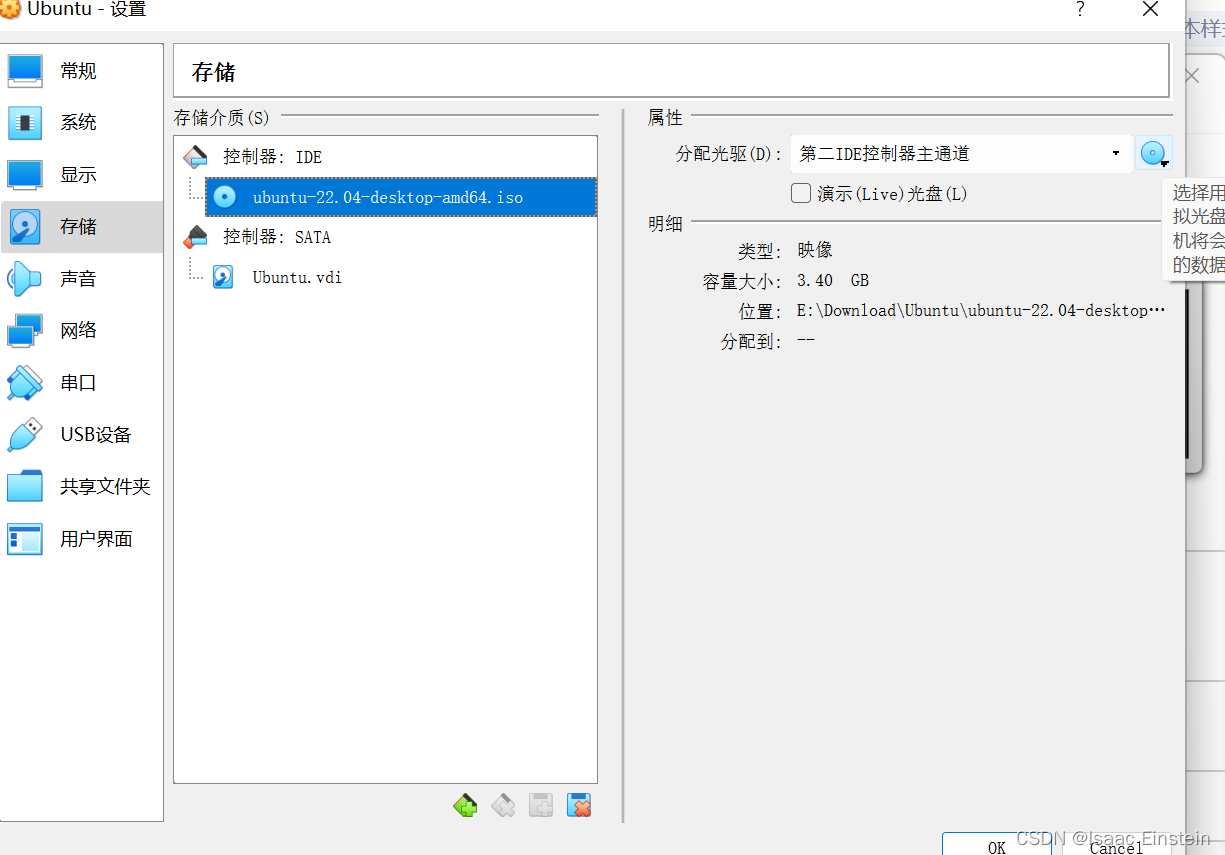Close the Ubuntu 设置 window
The height and width of the screenshot is (855, 1225).
coord(1151,10)
